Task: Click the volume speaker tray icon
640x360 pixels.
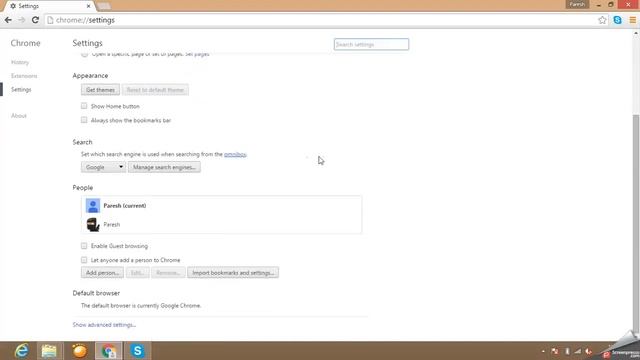Action: (x=589, y=351)
